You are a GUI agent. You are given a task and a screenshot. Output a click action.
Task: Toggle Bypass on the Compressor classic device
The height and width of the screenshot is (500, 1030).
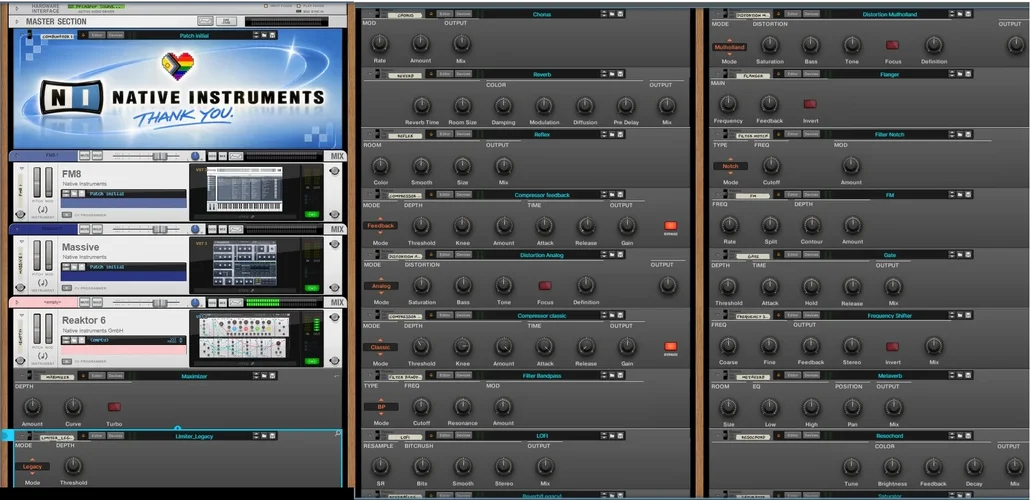[x=670, y=346]
